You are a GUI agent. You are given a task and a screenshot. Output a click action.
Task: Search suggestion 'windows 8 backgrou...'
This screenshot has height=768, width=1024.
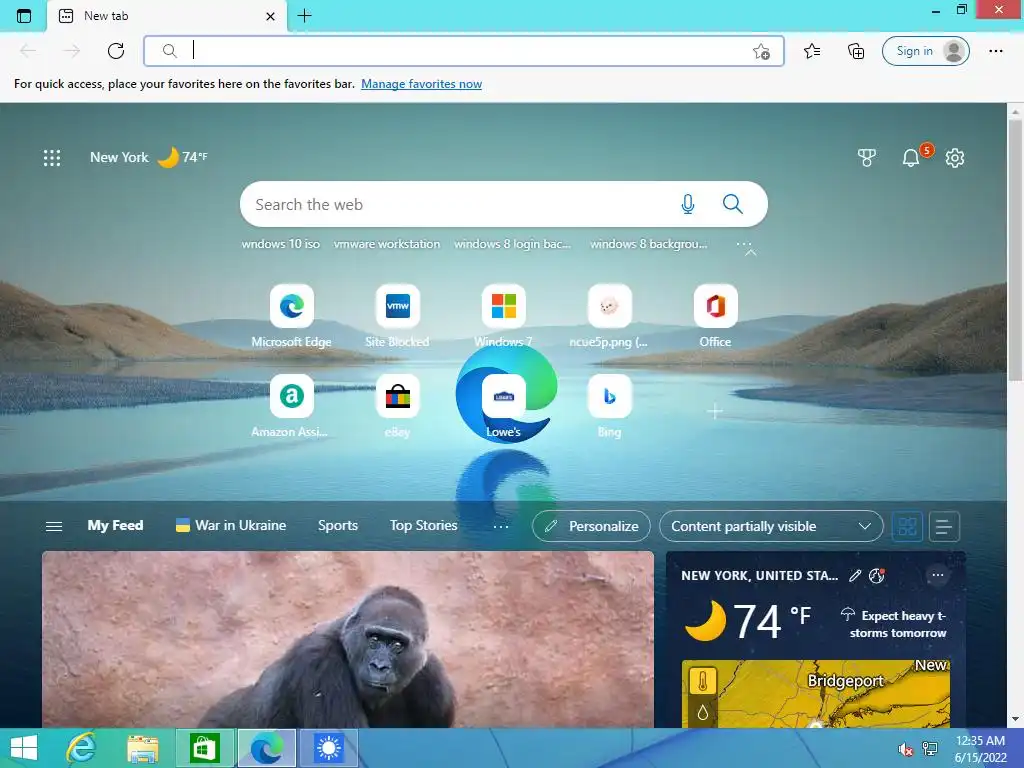(648, 244)
